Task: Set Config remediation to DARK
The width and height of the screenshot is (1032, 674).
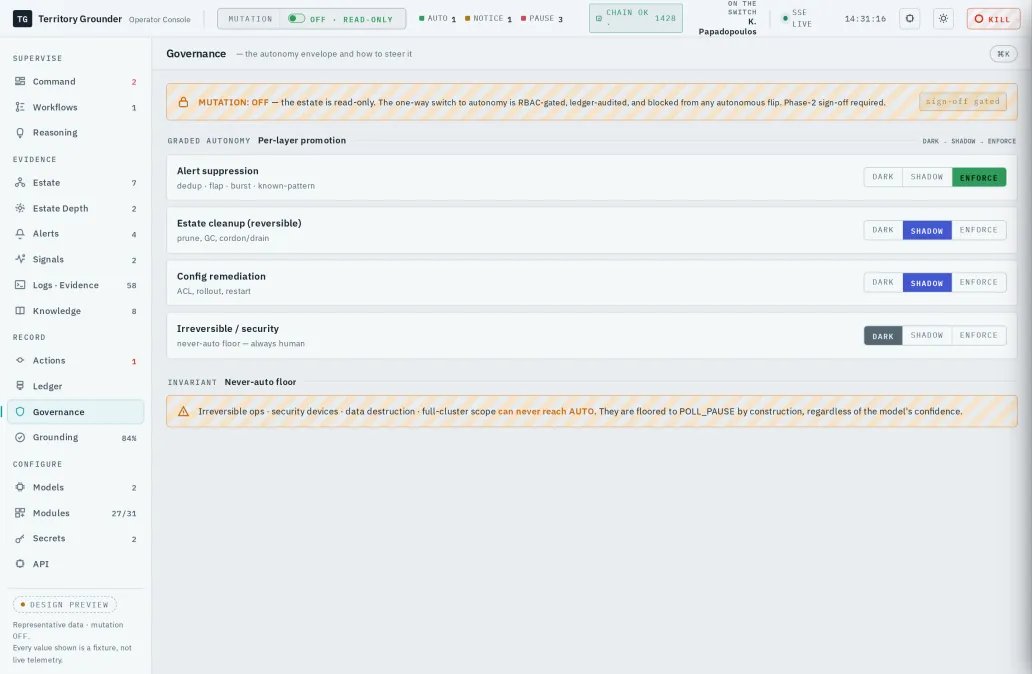Action: tap(883, 282)
